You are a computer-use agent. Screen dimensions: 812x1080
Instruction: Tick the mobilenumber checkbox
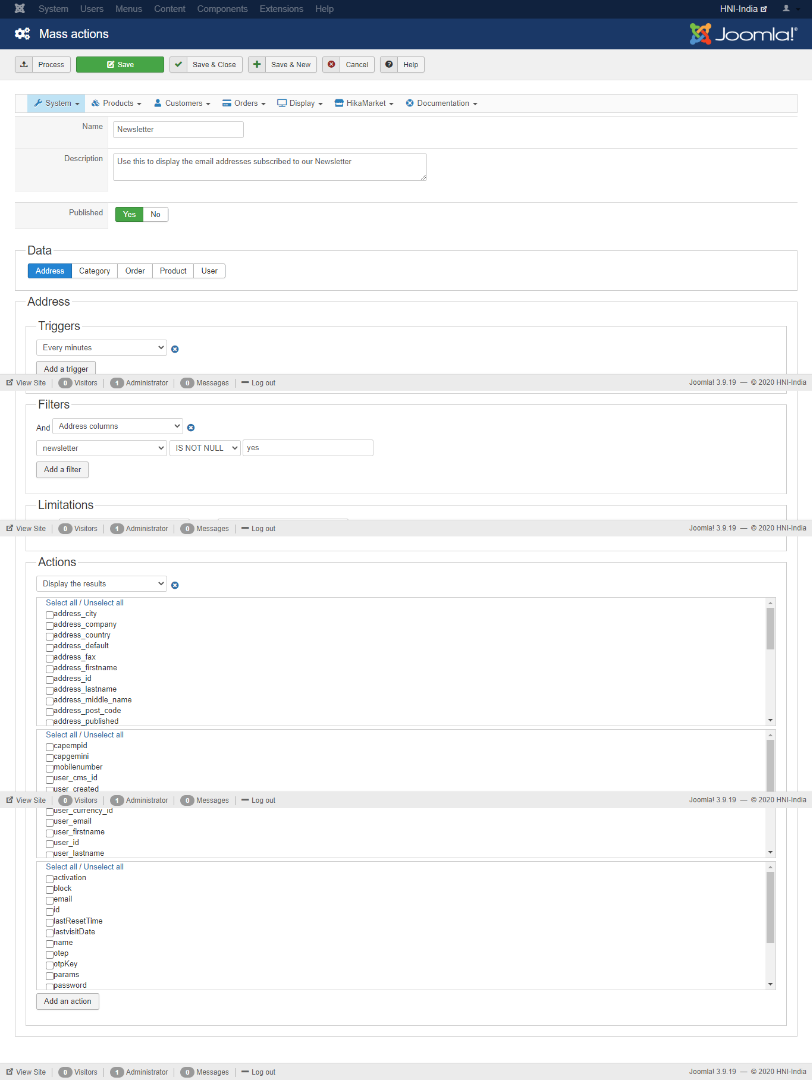50,768
